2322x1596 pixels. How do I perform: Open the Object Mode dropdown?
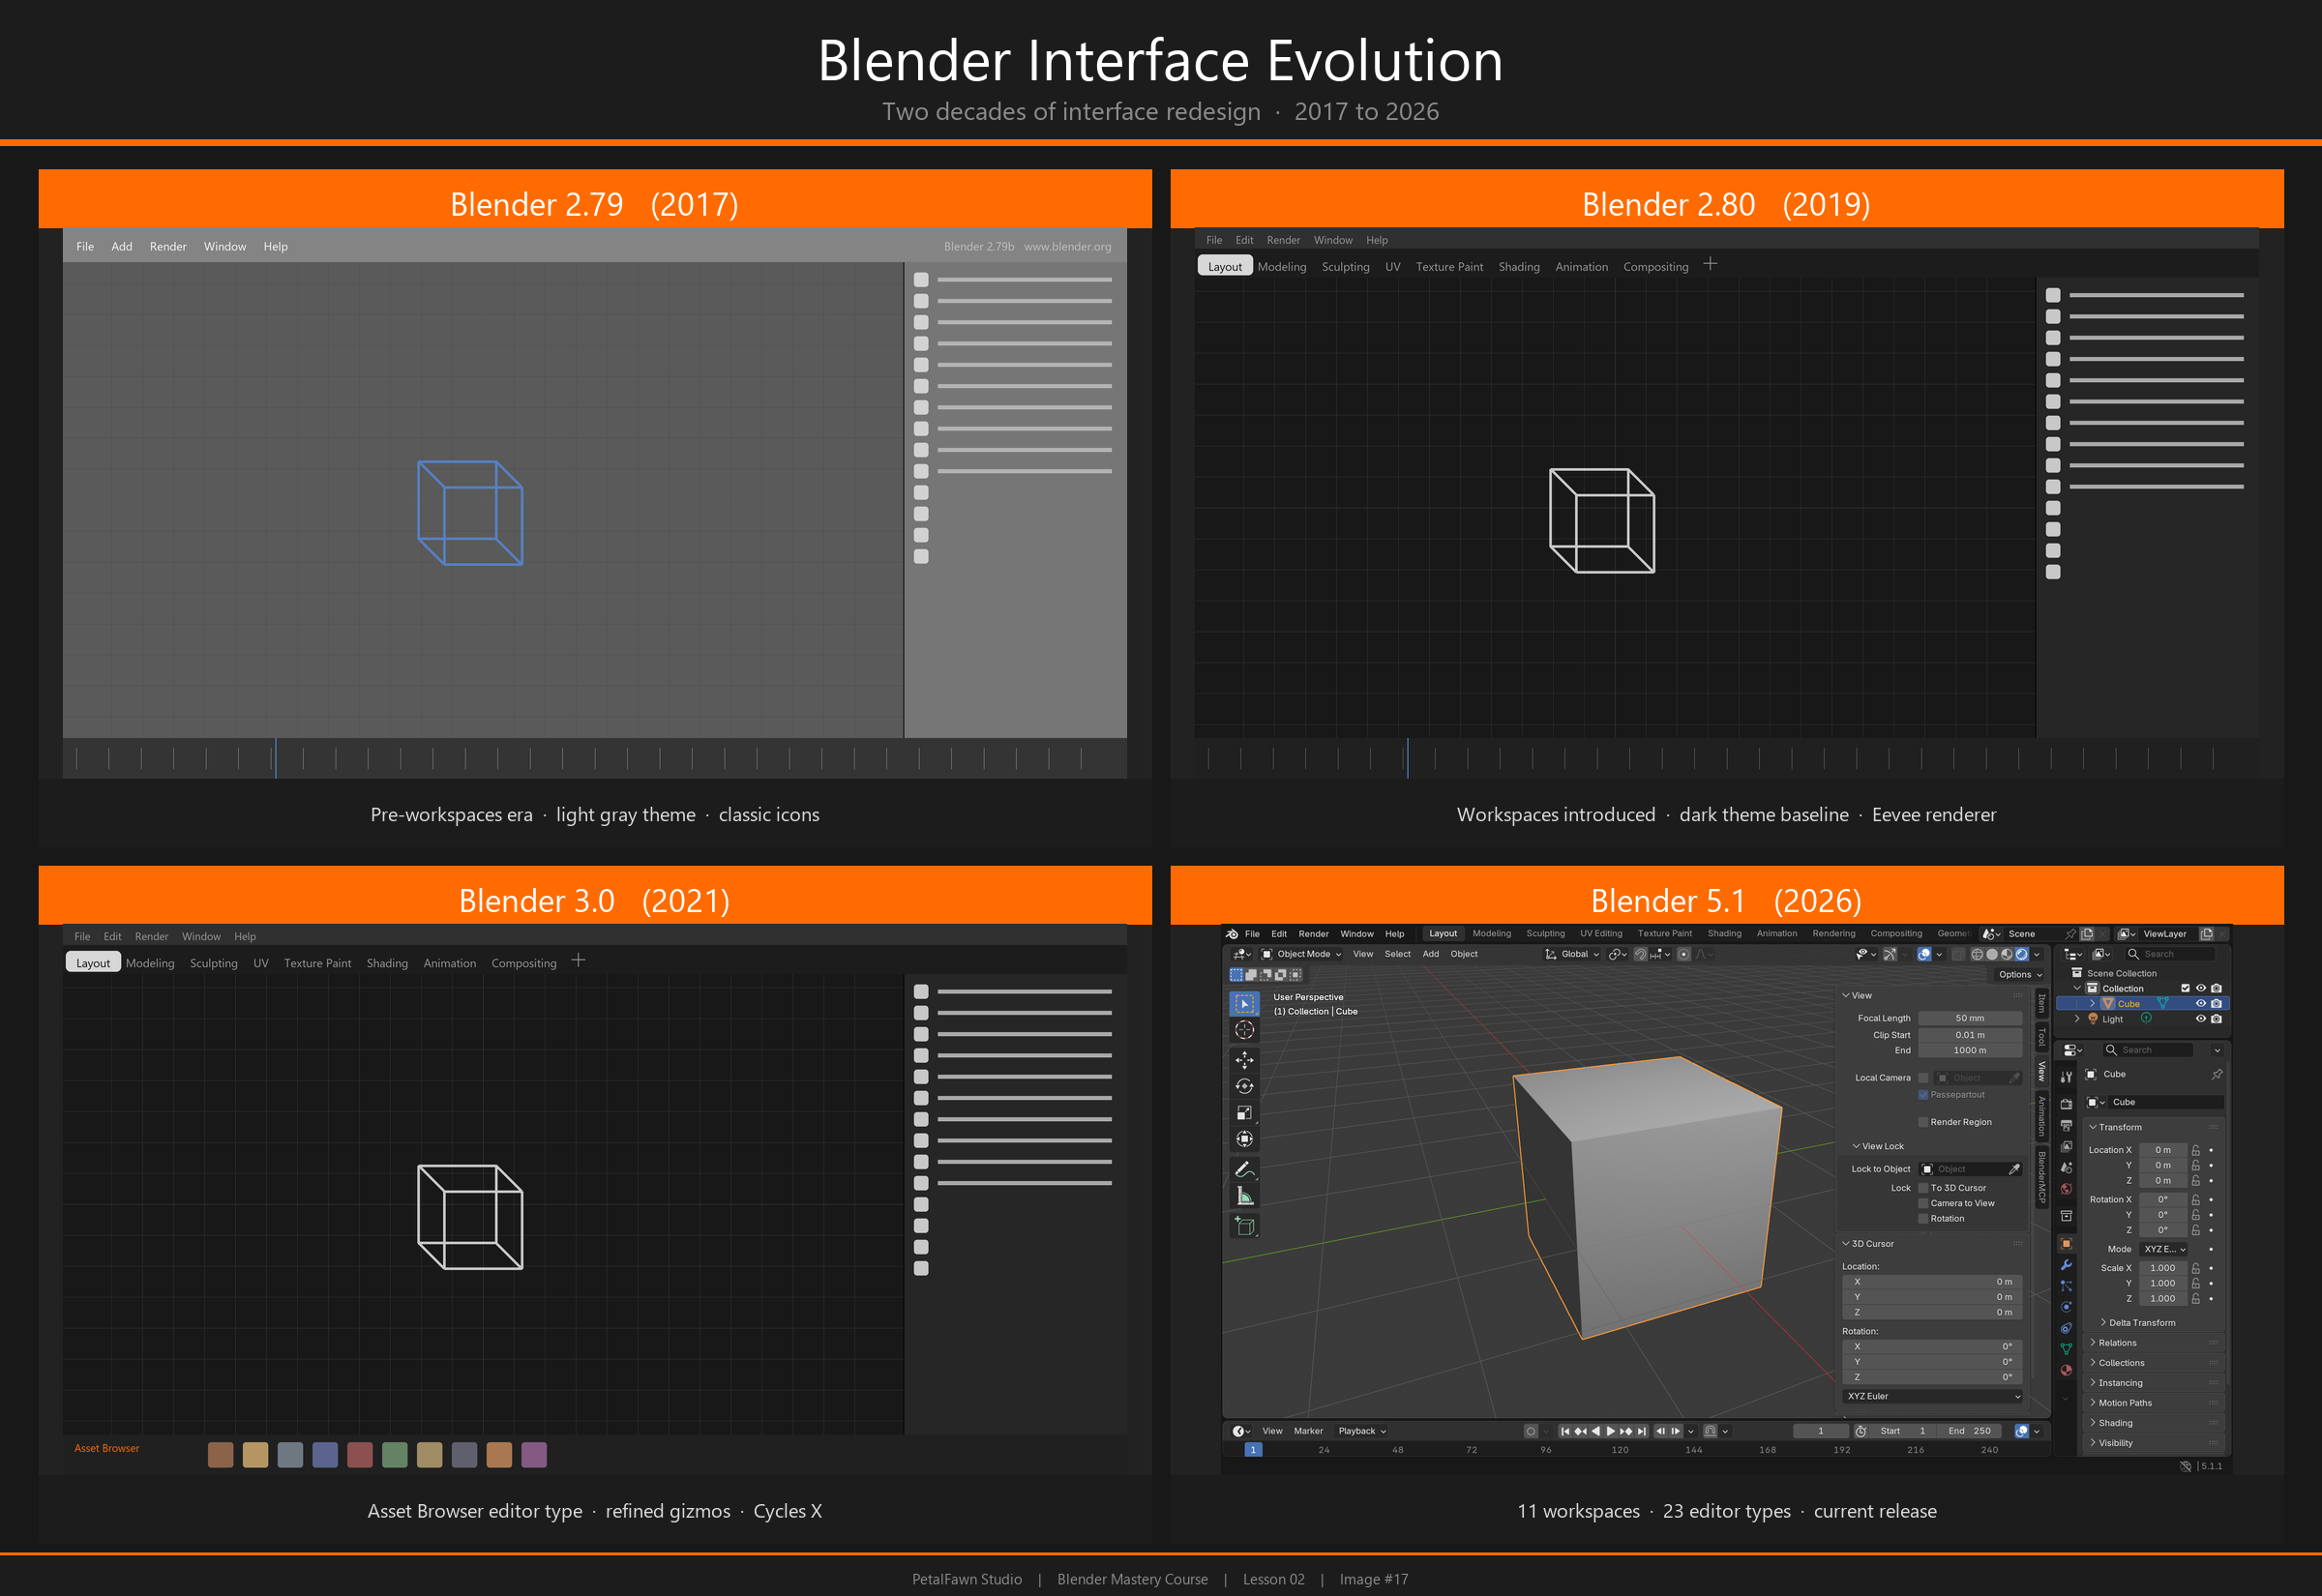[1301, 954]
